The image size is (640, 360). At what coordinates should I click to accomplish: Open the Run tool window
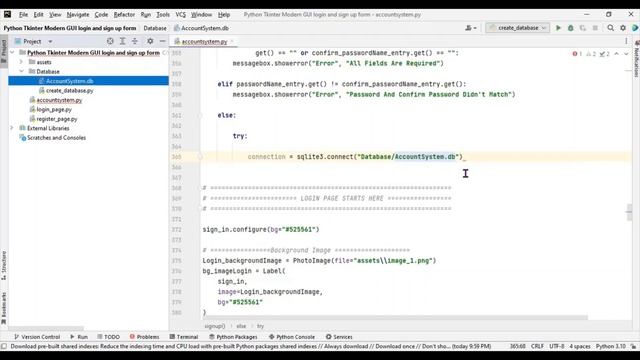(79, 337)
